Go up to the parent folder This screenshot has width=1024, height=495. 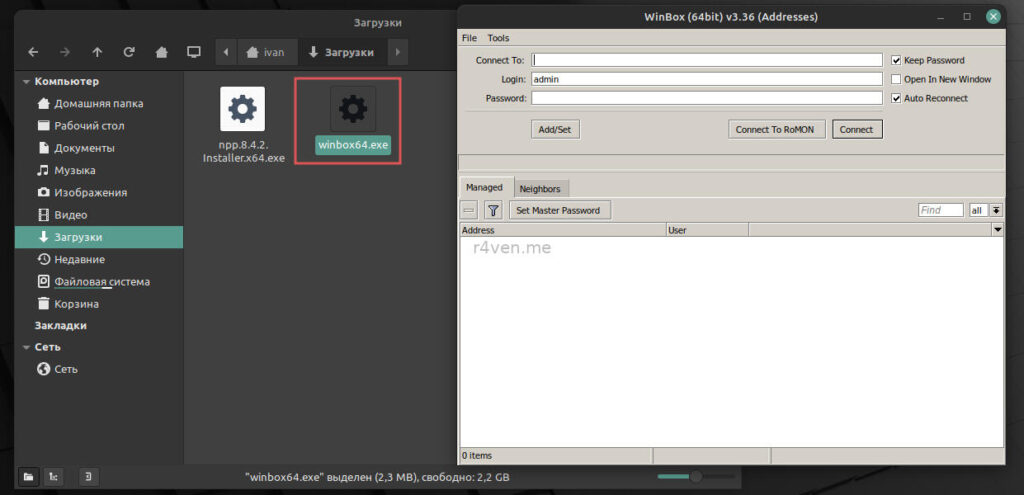[97, 52]
